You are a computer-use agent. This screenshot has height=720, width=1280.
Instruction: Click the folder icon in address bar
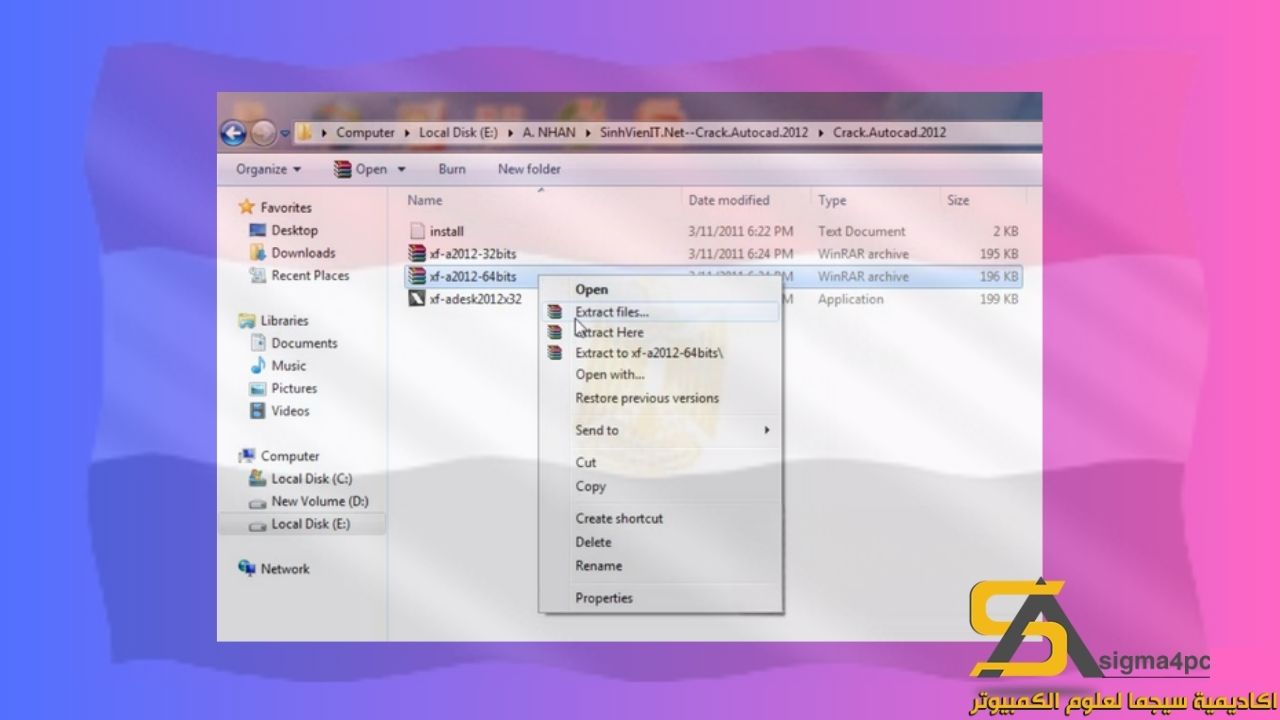point(306,132)
